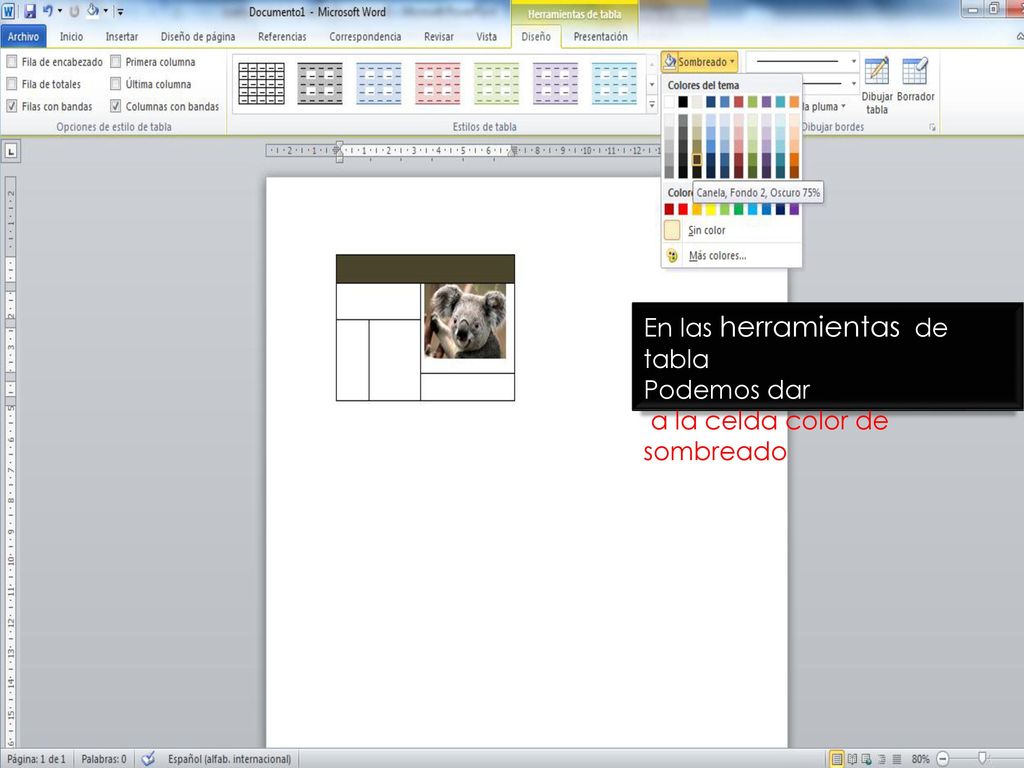Viewport: 1024px width, 768px height.
Task: Pick the yellow standard color swatch
Action: point(711,210)
